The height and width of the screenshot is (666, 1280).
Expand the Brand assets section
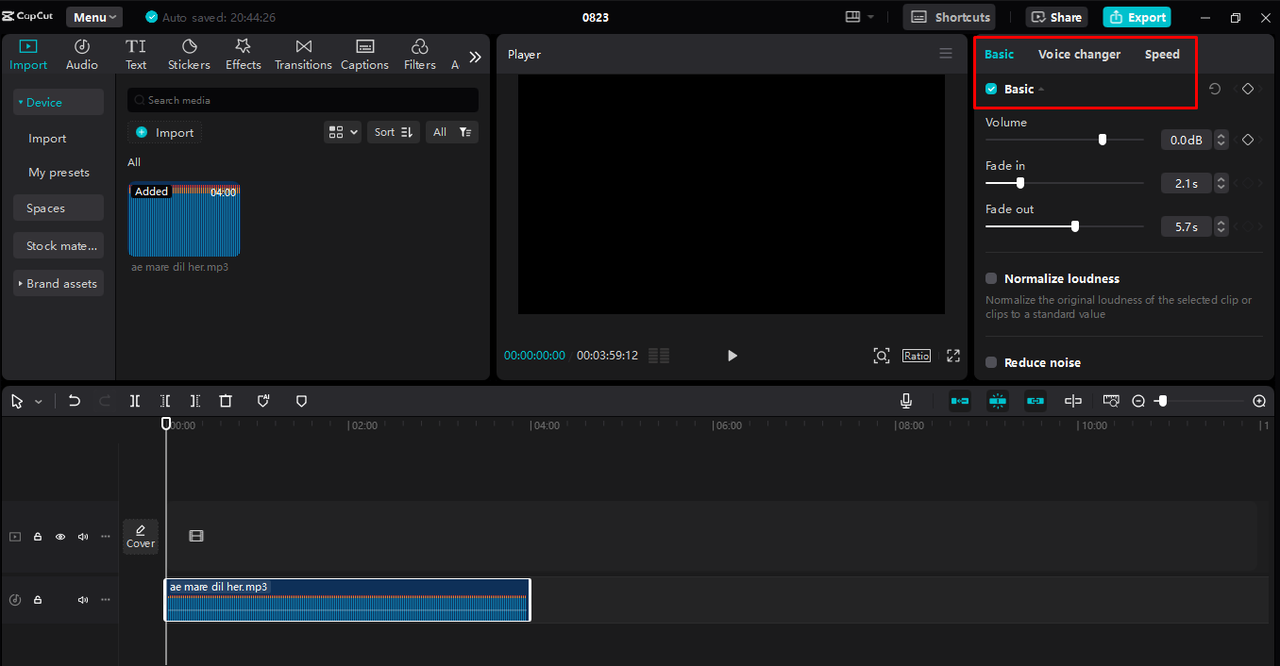click(58, 284)
